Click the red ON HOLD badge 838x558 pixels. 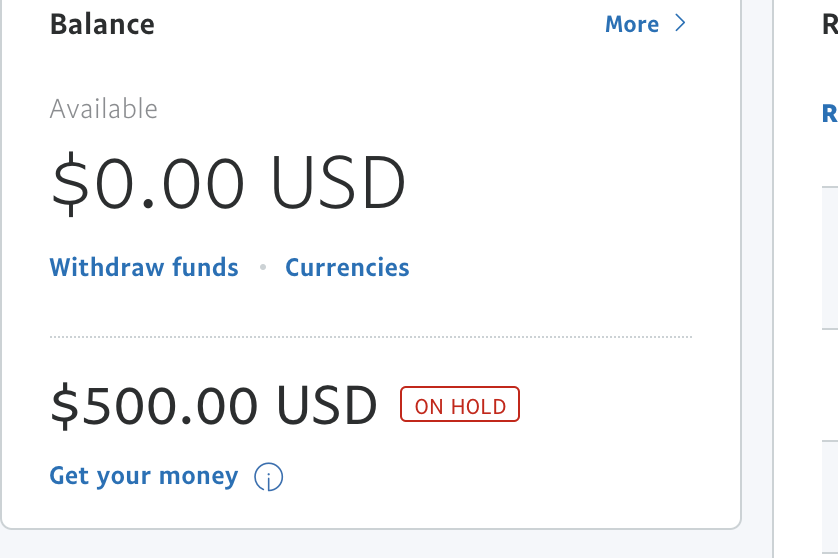click(460, 405)
